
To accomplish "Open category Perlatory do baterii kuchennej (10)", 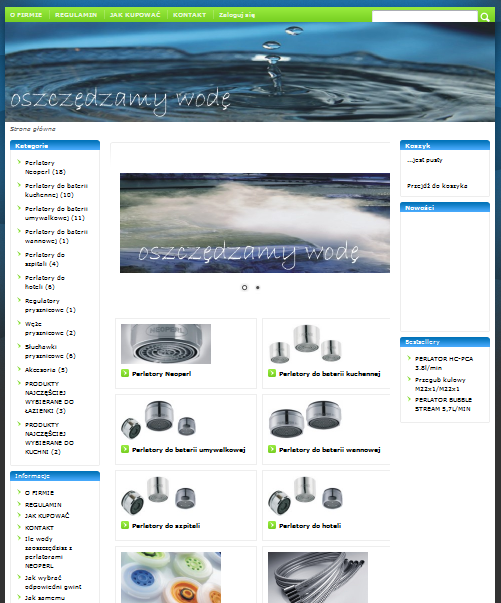I will click(56, 190).
